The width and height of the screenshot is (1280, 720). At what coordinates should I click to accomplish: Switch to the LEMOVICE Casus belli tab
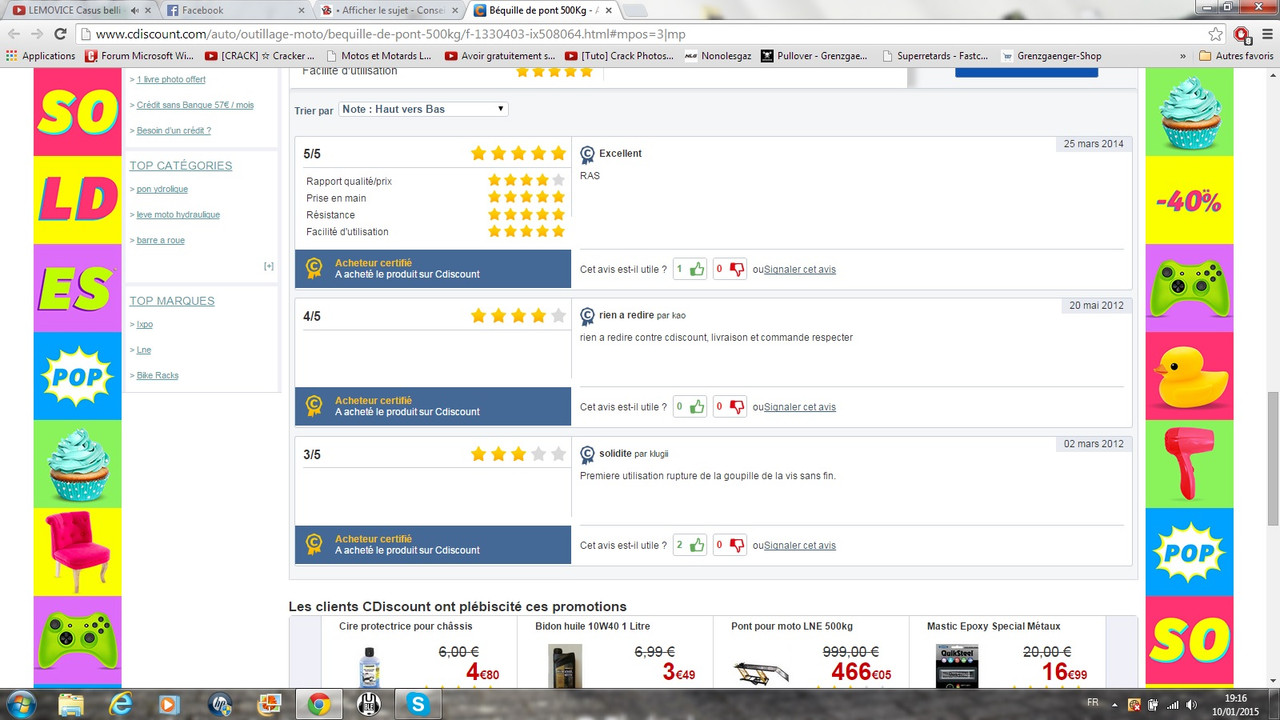[81, 10]
